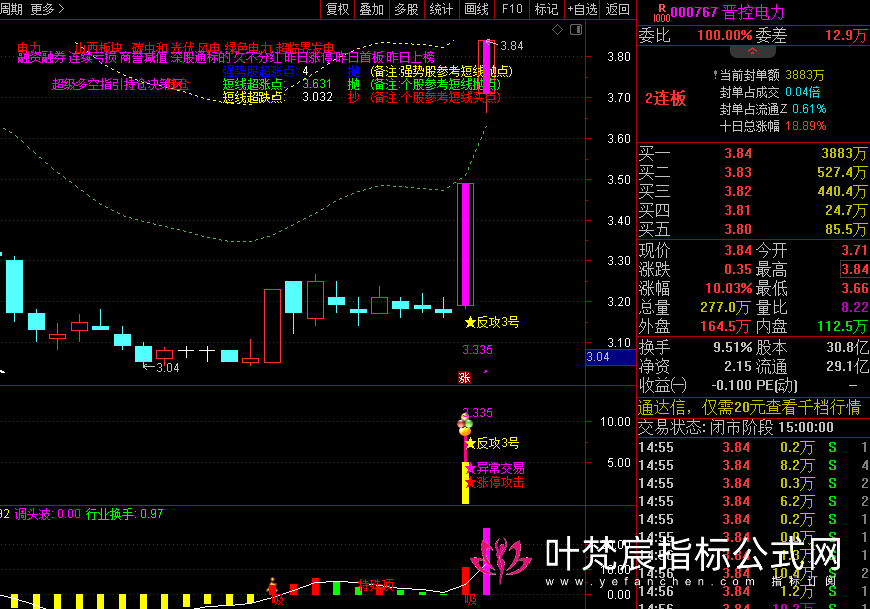Select the 买二 bid row at 3.83
The width and height of the screenshot is (870, 609).
click(x=753, y=172)
